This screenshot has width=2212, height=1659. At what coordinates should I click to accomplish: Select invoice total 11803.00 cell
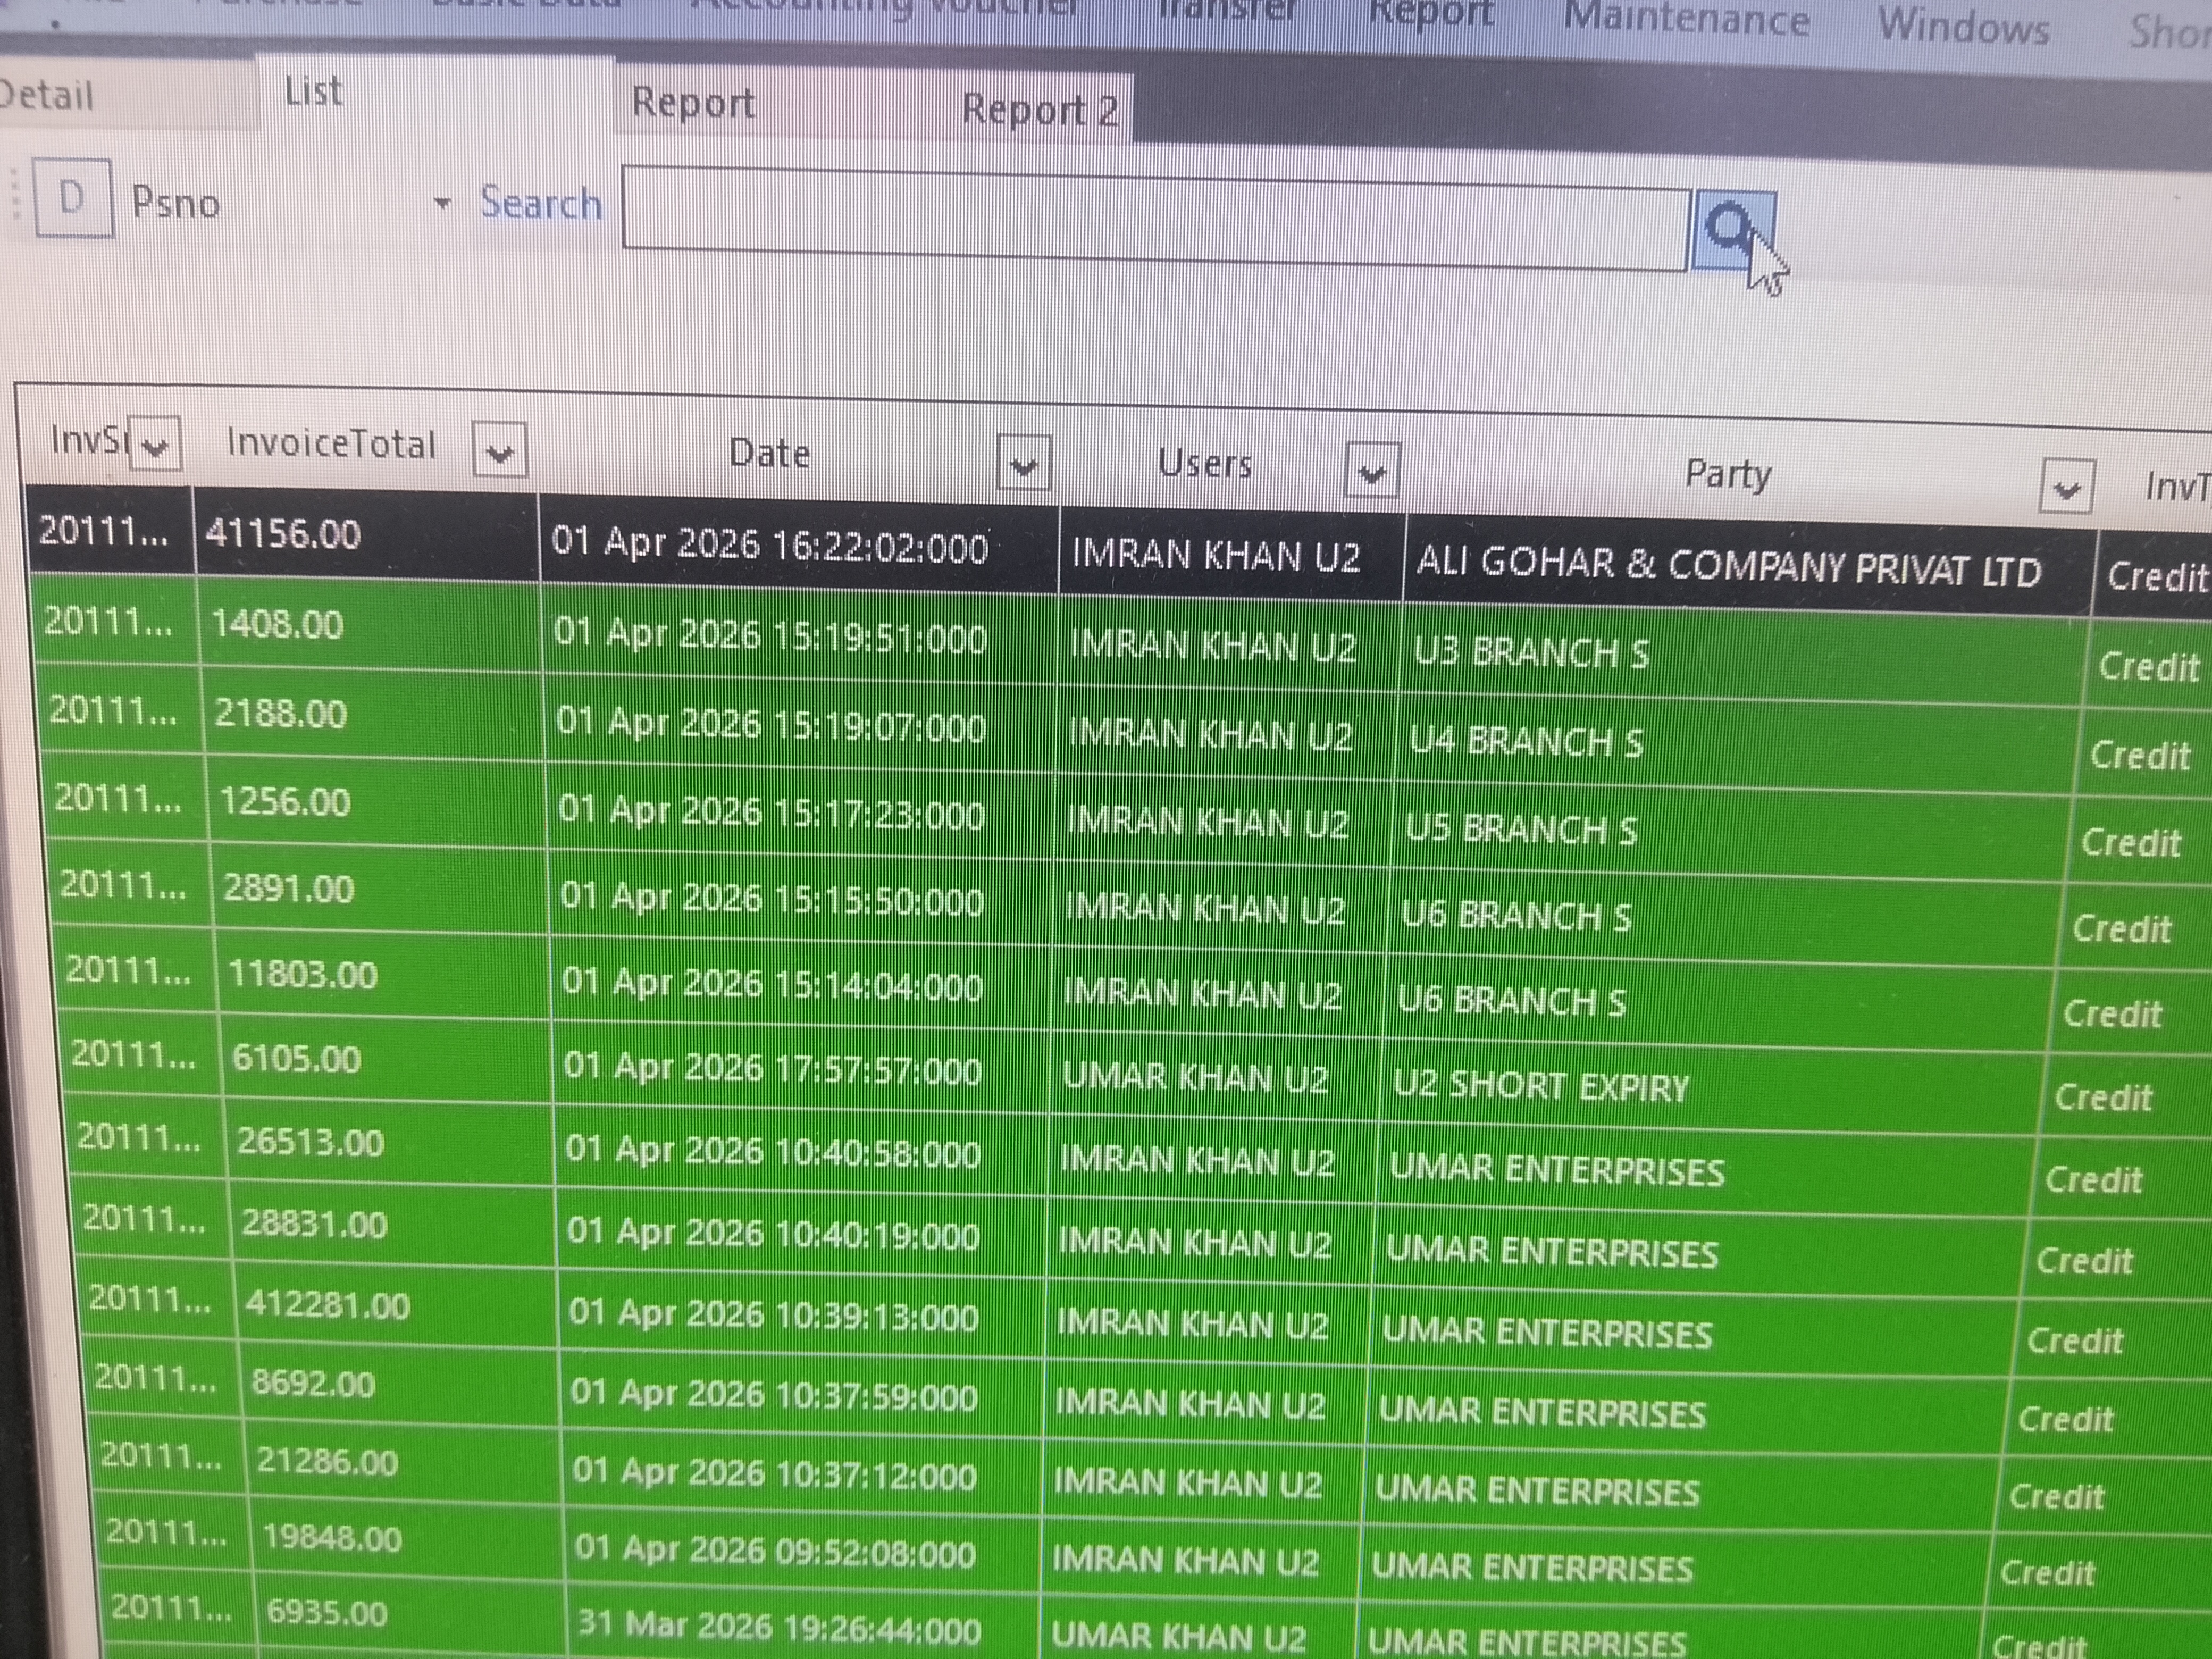384,975
